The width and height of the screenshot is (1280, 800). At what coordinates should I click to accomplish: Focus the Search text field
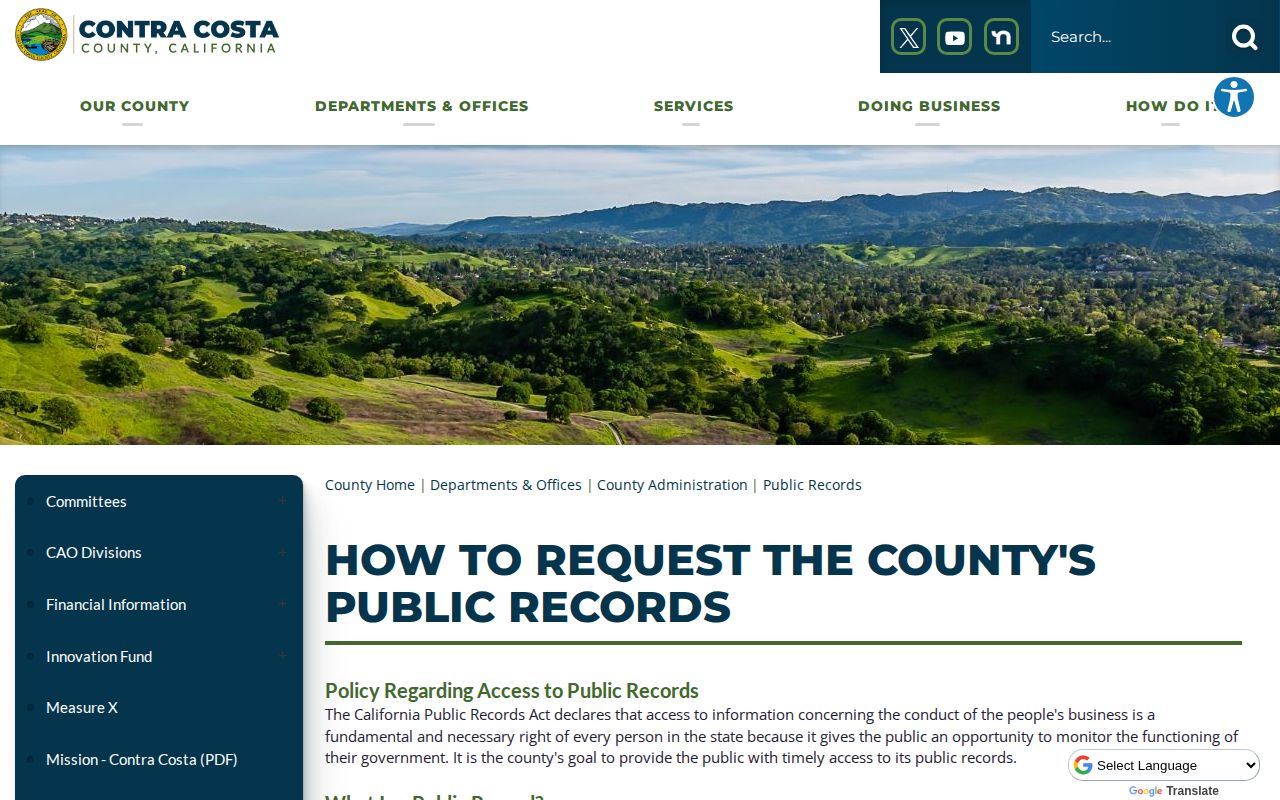coord(1130,37)
